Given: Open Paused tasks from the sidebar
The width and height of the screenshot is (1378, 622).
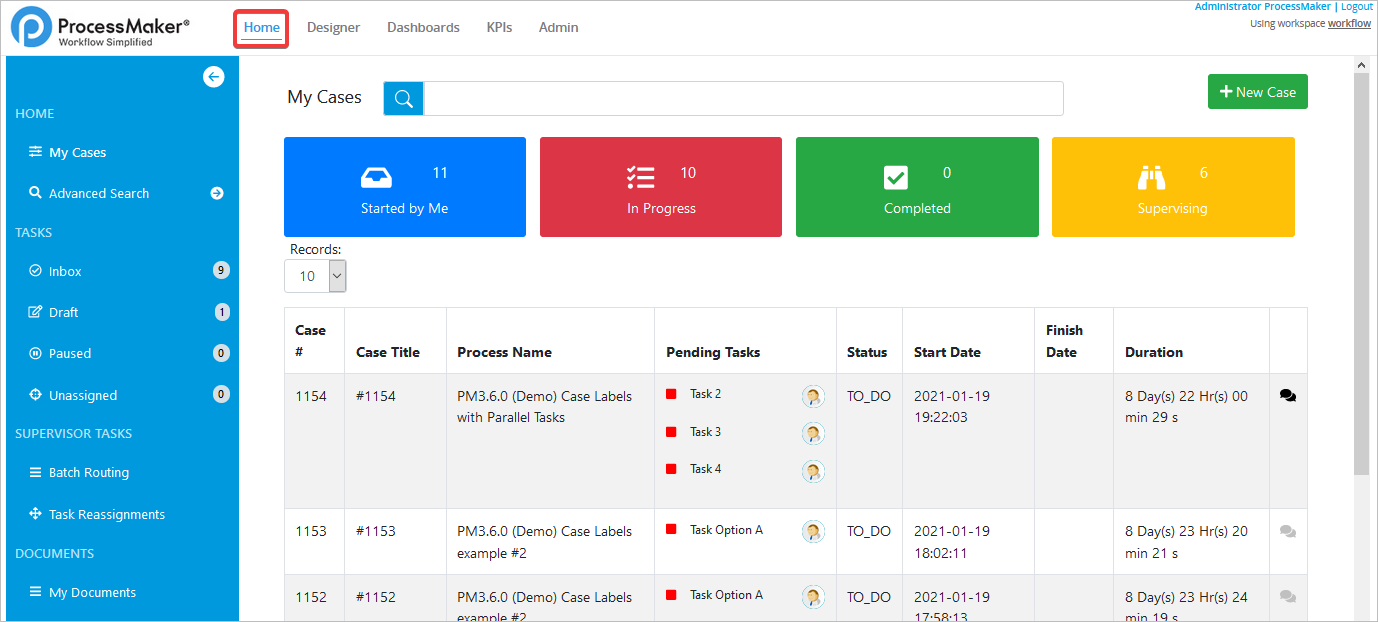Looking at the screenshot, I should pyautogui.click(x=67, y=352).
